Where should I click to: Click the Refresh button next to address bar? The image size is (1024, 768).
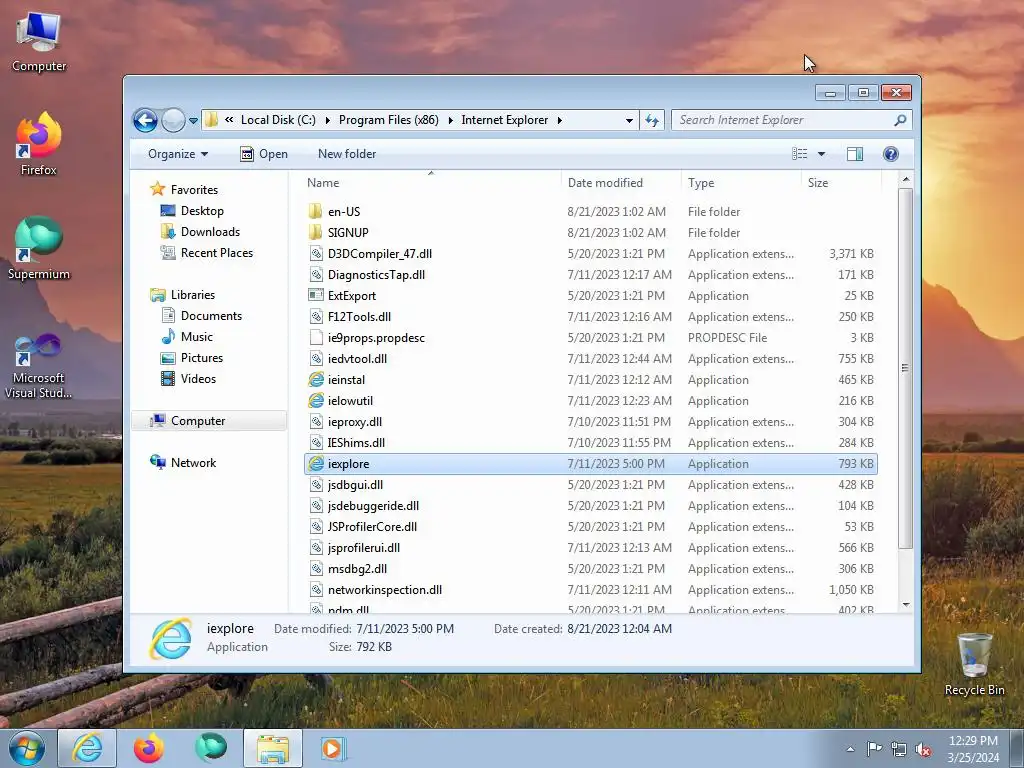pyautogui.click(x=652, y=120)
